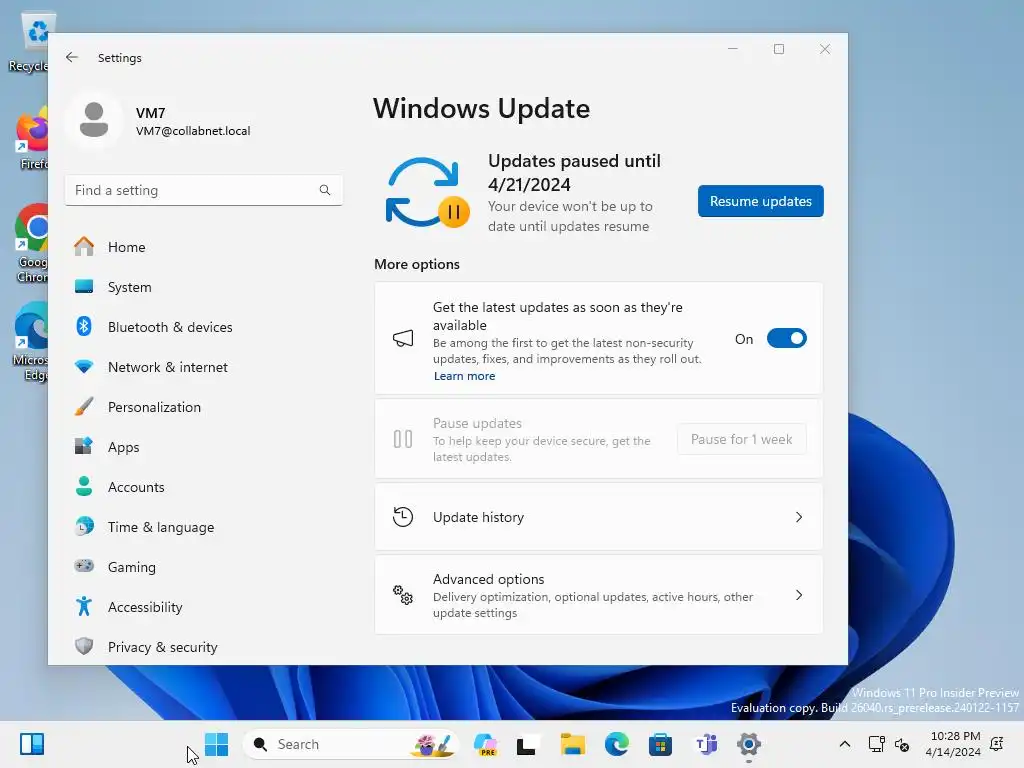Go to Home settings page
The width and height of the screenshot is (1024, 768).
[204, 247]
